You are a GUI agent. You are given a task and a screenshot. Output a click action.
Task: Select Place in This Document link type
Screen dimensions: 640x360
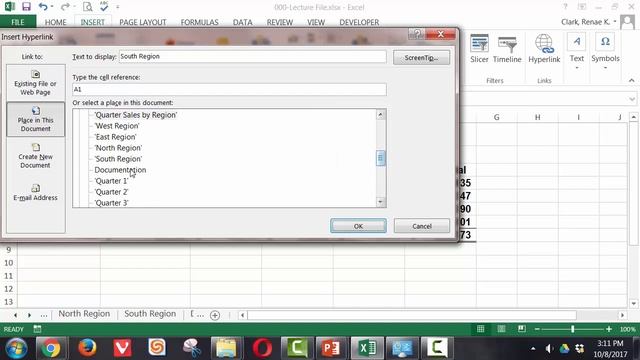tap(36, 119)
